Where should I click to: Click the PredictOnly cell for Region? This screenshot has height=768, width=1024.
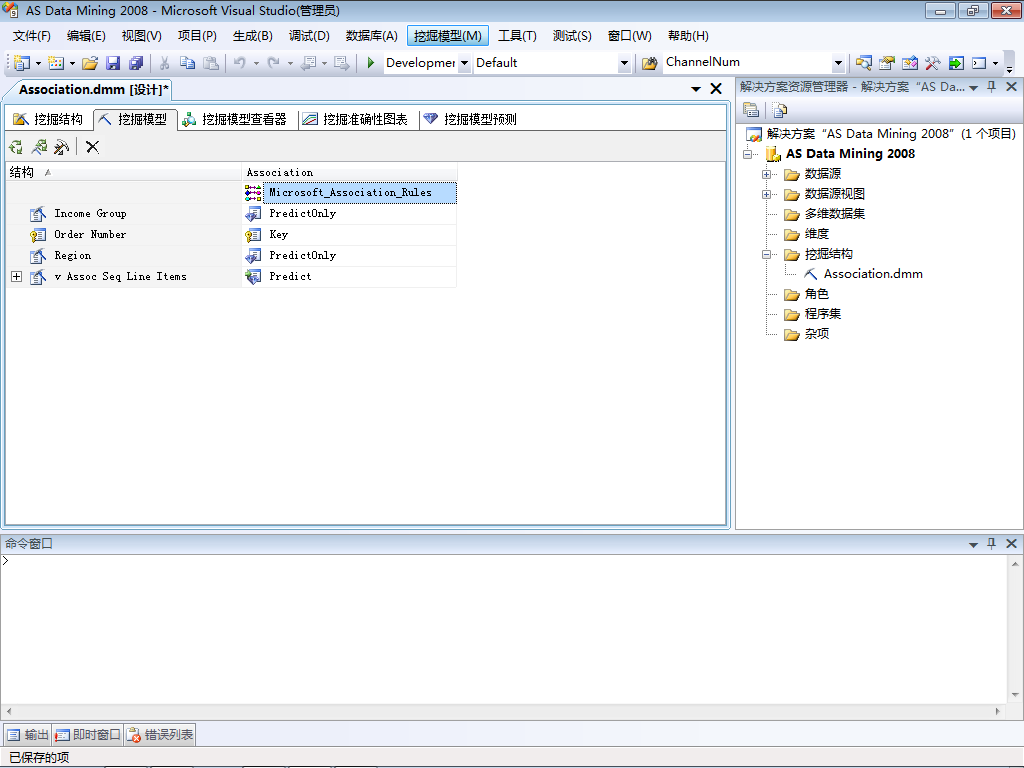pyautogui.click(x=349, y=255)
